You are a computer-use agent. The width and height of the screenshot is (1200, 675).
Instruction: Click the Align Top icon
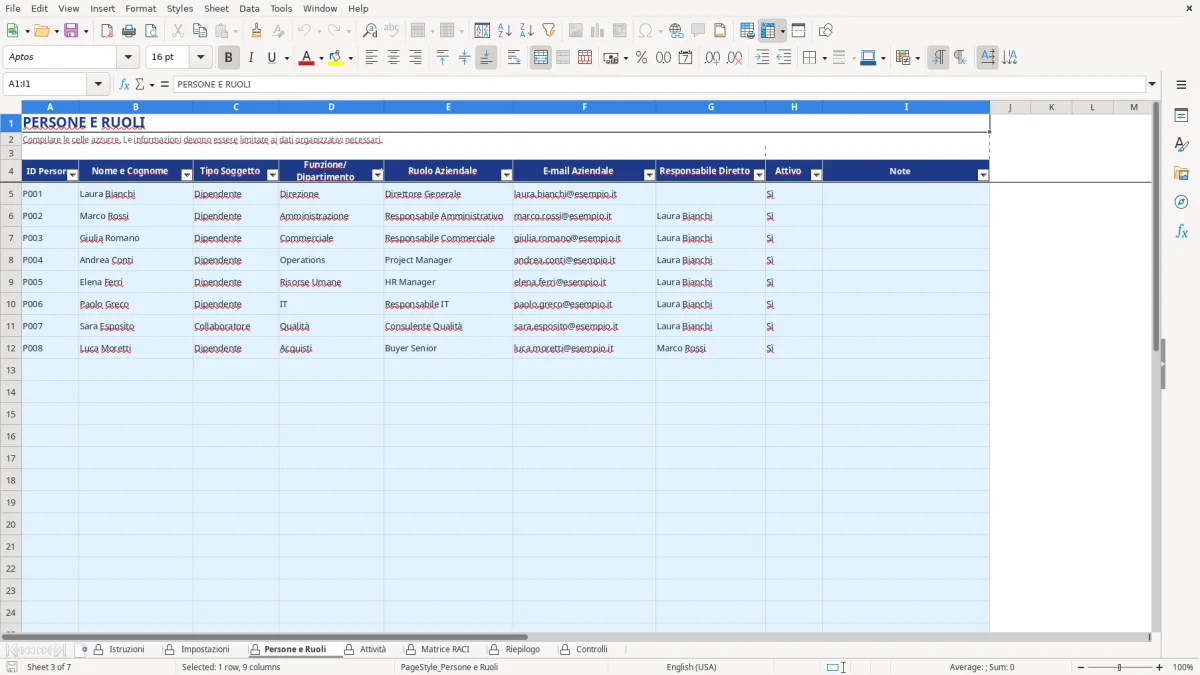click(443, 58)
